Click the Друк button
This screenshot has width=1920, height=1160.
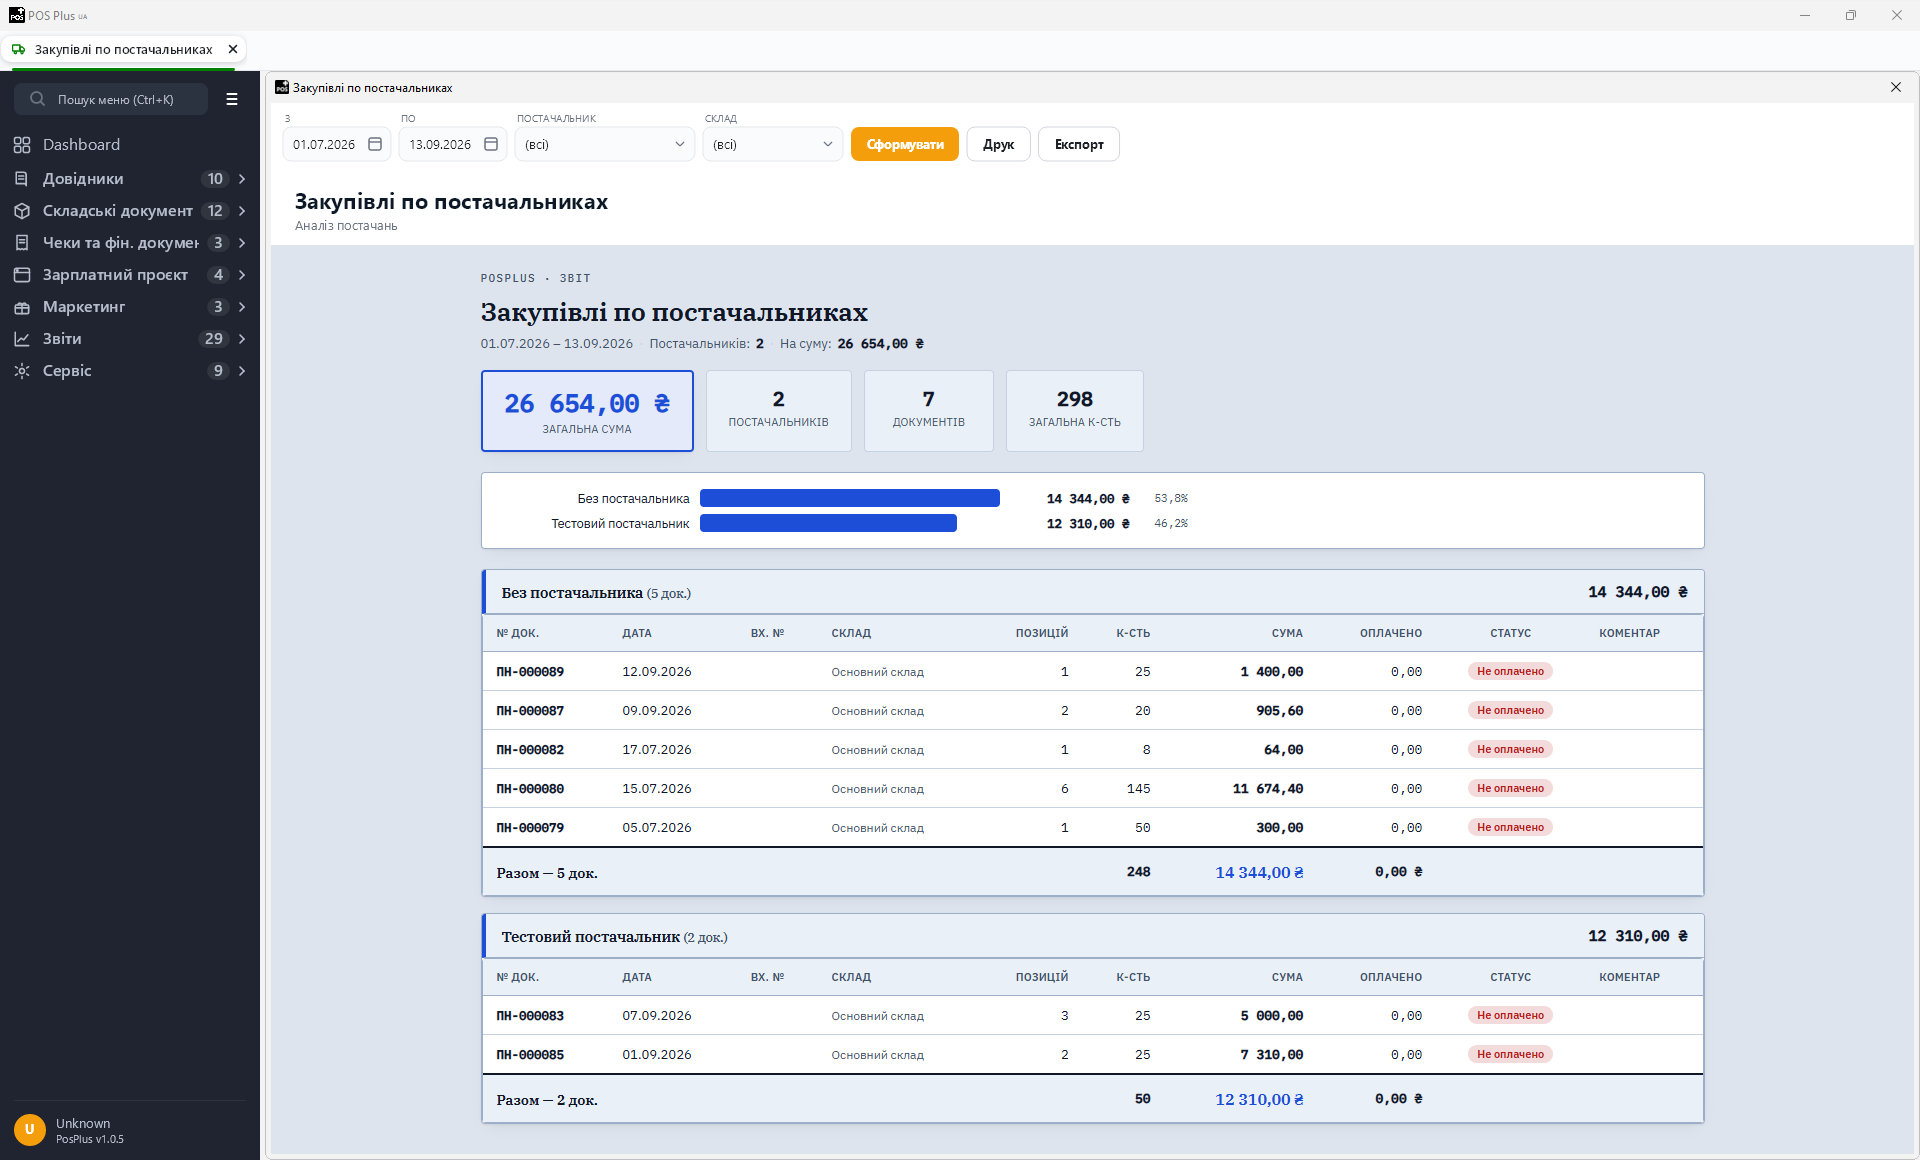[x=998, y=144]
